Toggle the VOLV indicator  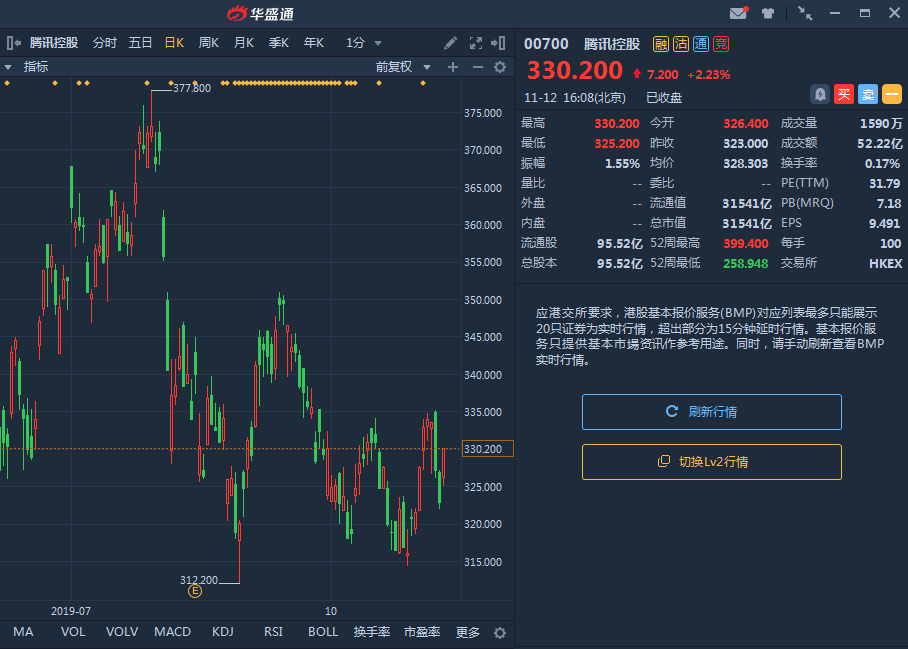coord(122,632)
